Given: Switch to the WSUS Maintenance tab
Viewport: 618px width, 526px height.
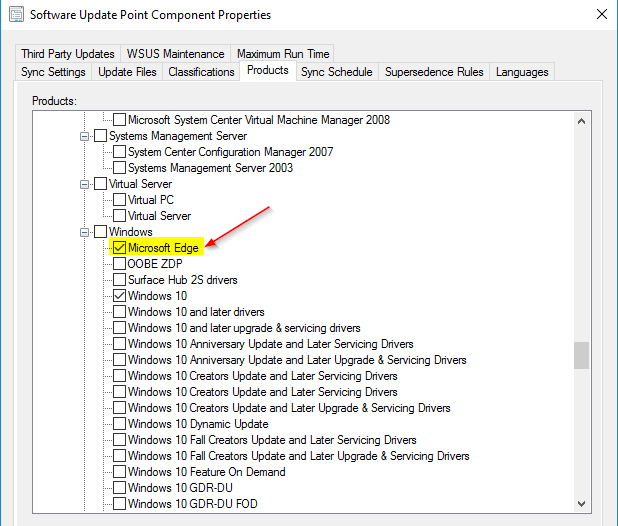Looking at the screenshot, I should click(175, 54).
